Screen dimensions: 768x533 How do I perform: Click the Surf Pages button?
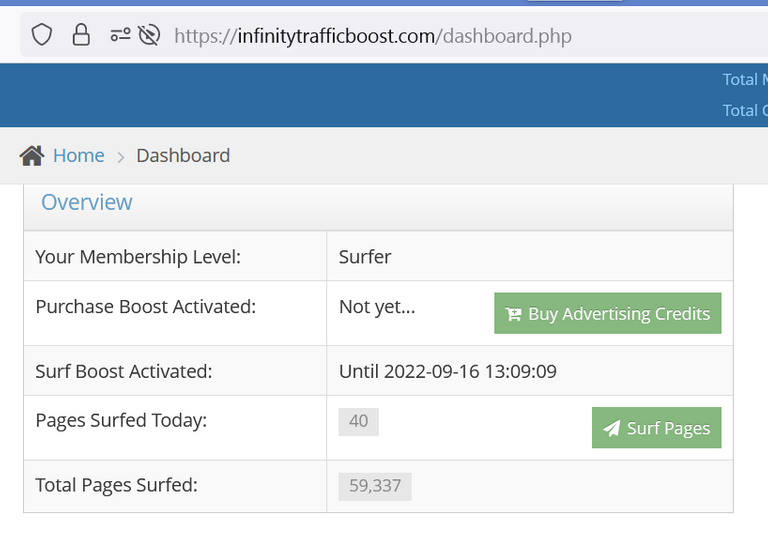click(656, 428)
